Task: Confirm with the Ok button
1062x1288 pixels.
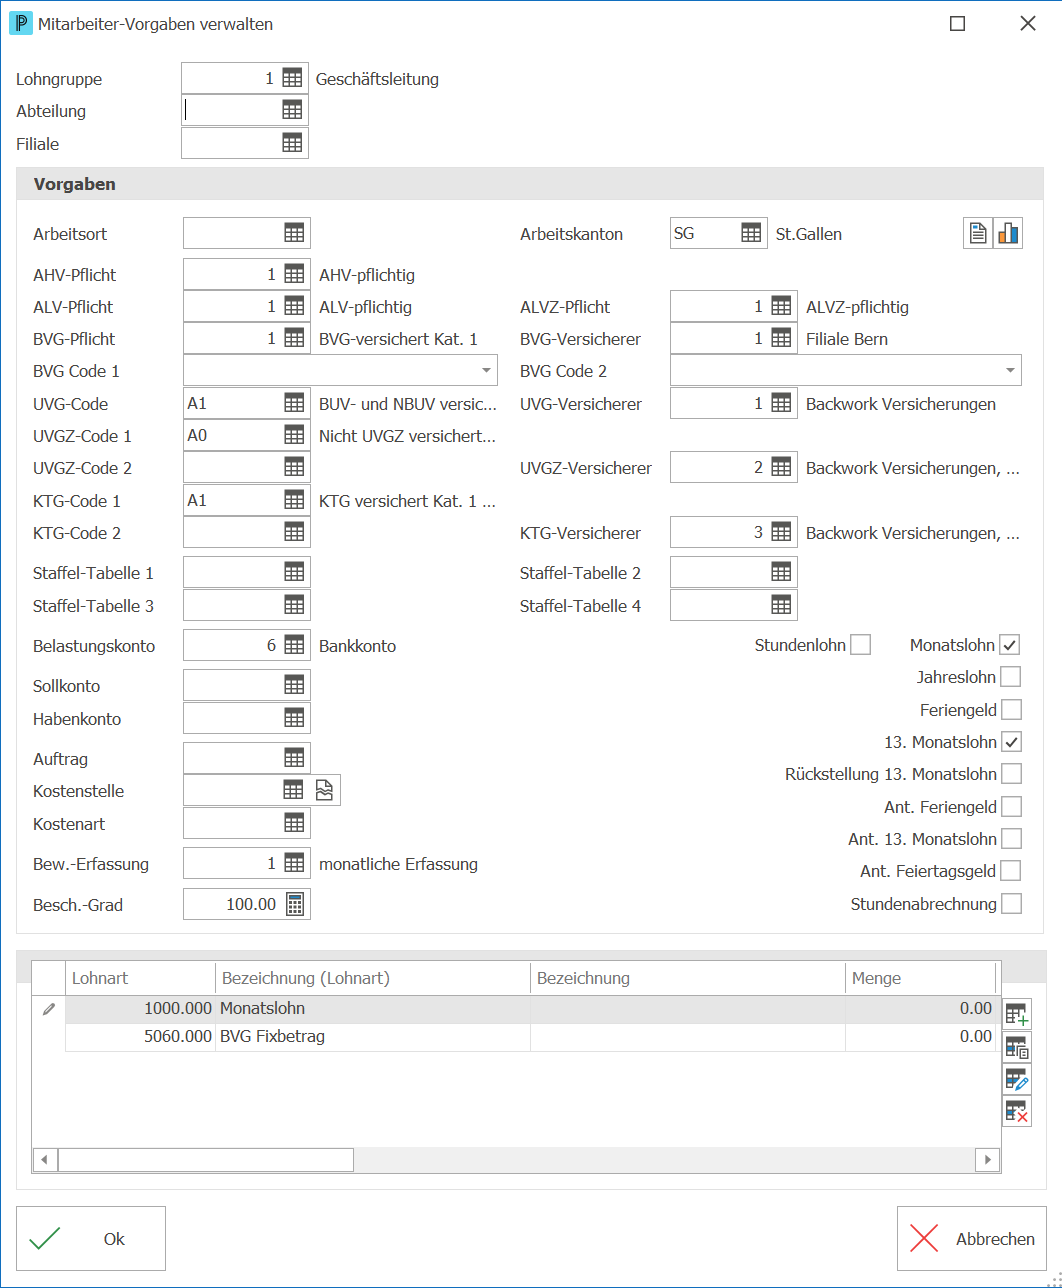Action: click(91, 1238)
